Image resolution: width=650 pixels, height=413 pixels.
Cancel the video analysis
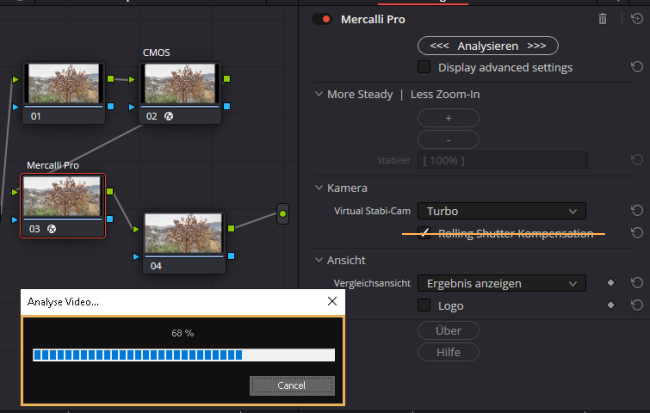(292, 386)
